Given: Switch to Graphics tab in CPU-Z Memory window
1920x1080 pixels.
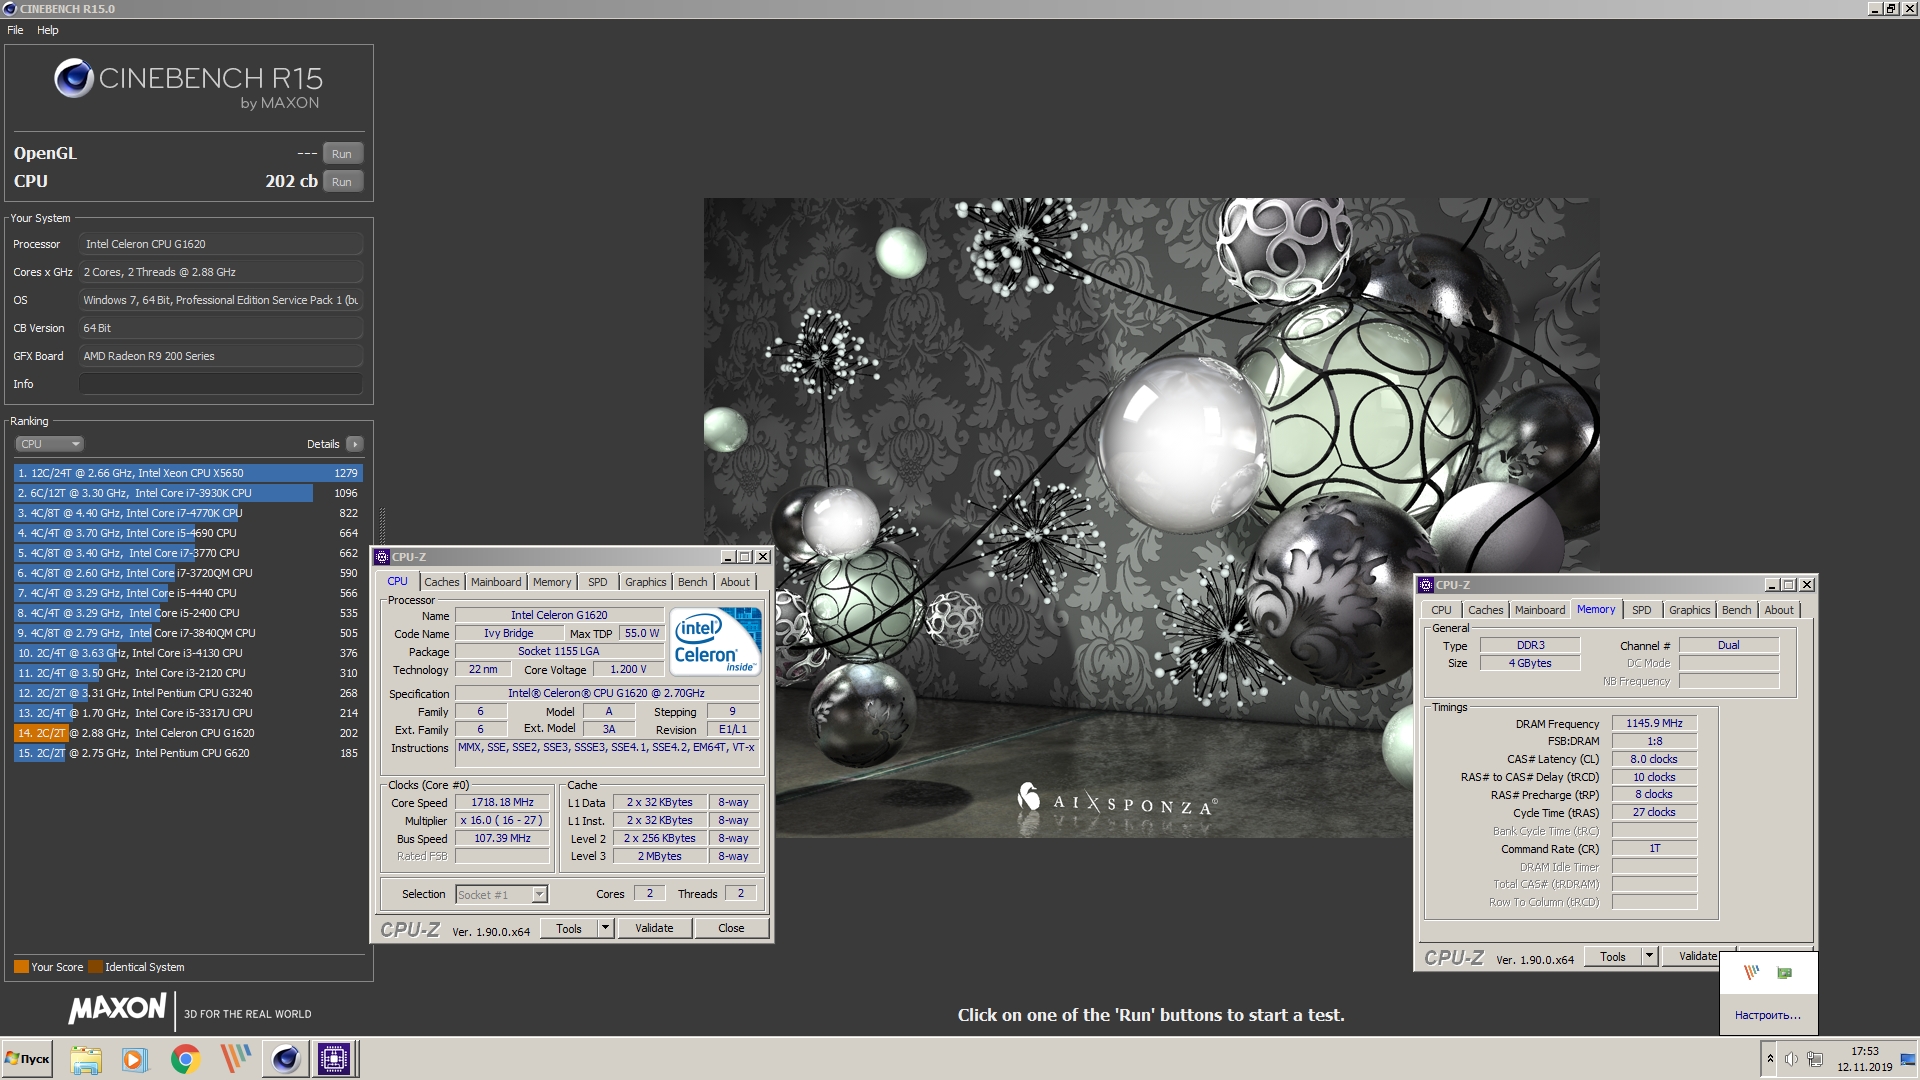Looking at the screenshot, I should pos(1689,610).
